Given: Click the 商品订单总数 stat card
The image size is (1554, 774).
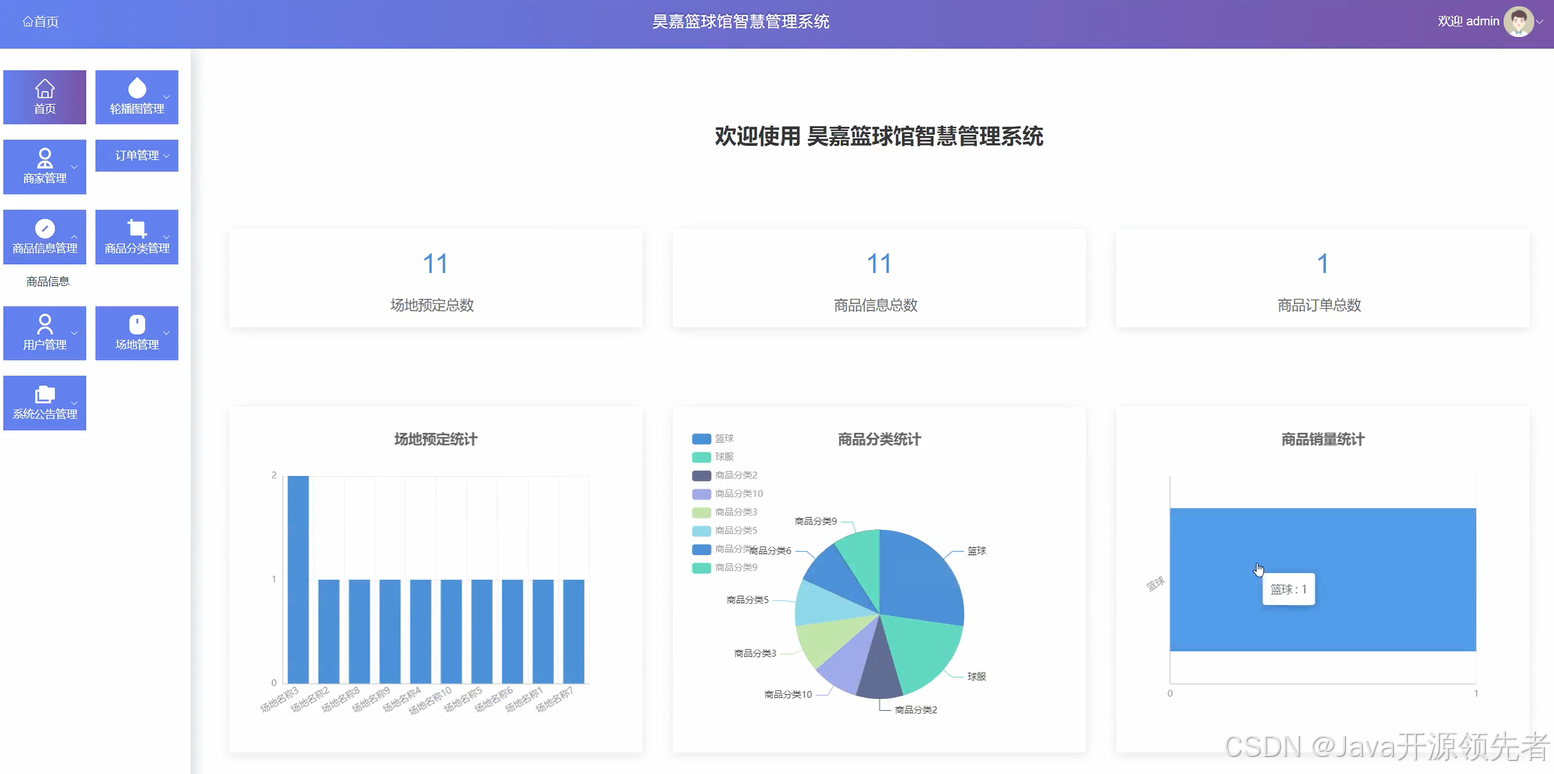Looking at the screenshot, I should [x=1322, y=278].
